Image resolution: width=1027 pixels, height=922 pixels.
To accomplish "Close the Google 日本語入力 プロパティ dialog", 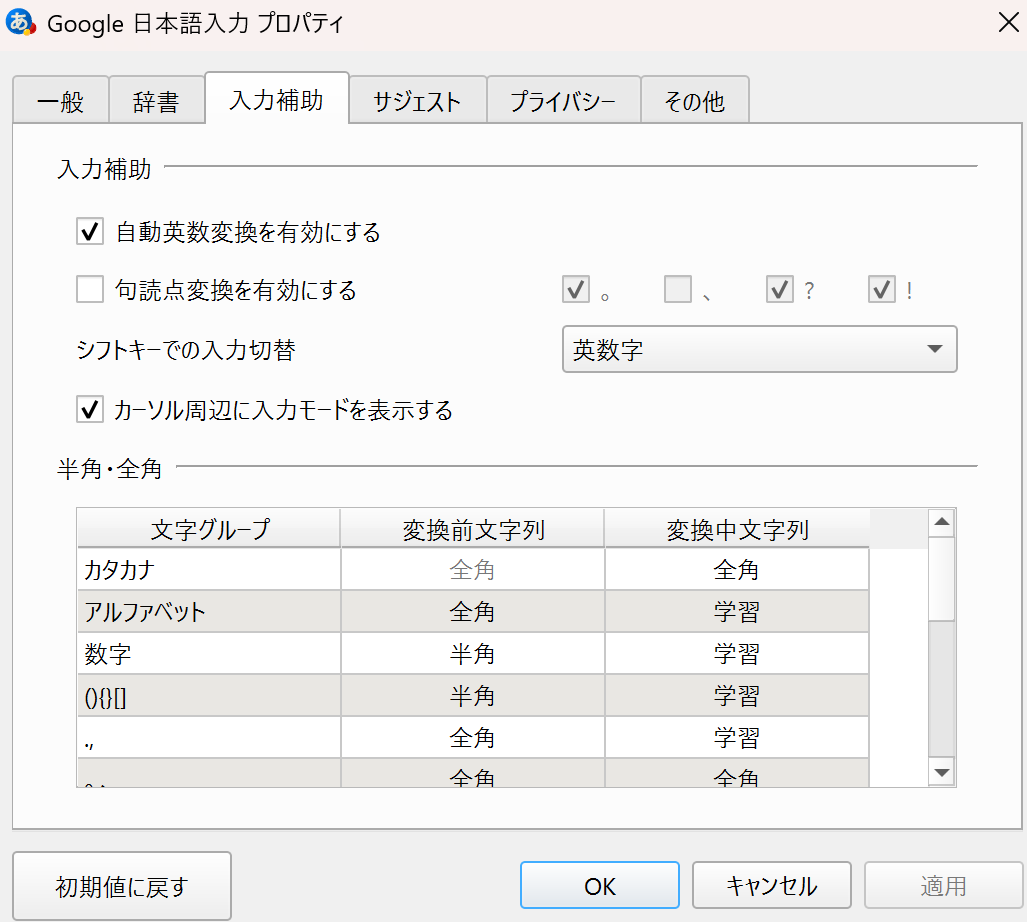I will [x=1008, y=23].
